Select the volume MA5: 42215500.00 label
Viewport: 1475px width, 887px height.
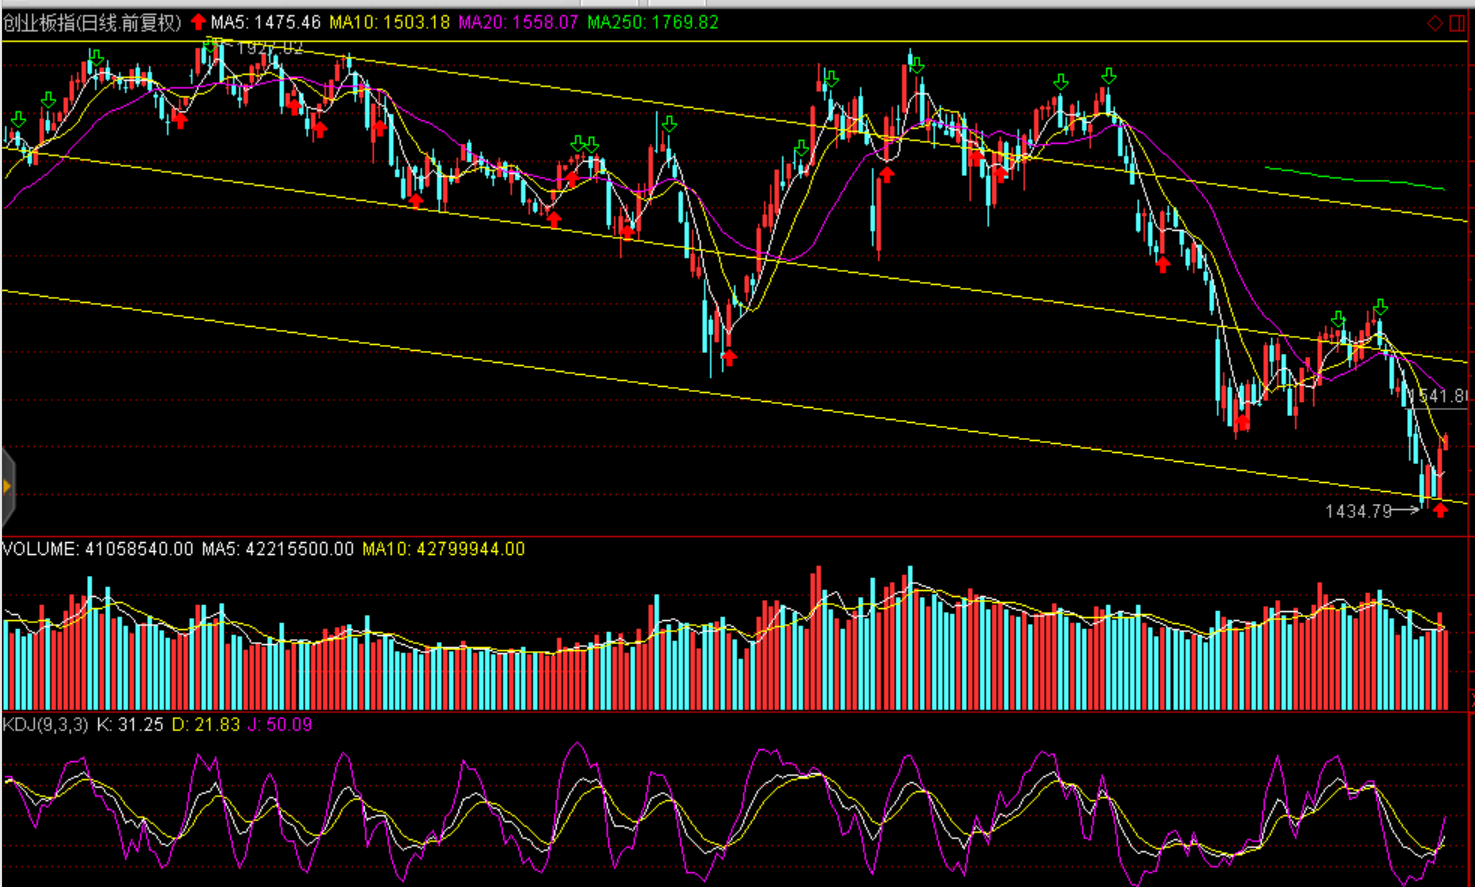tap(277, 549)
